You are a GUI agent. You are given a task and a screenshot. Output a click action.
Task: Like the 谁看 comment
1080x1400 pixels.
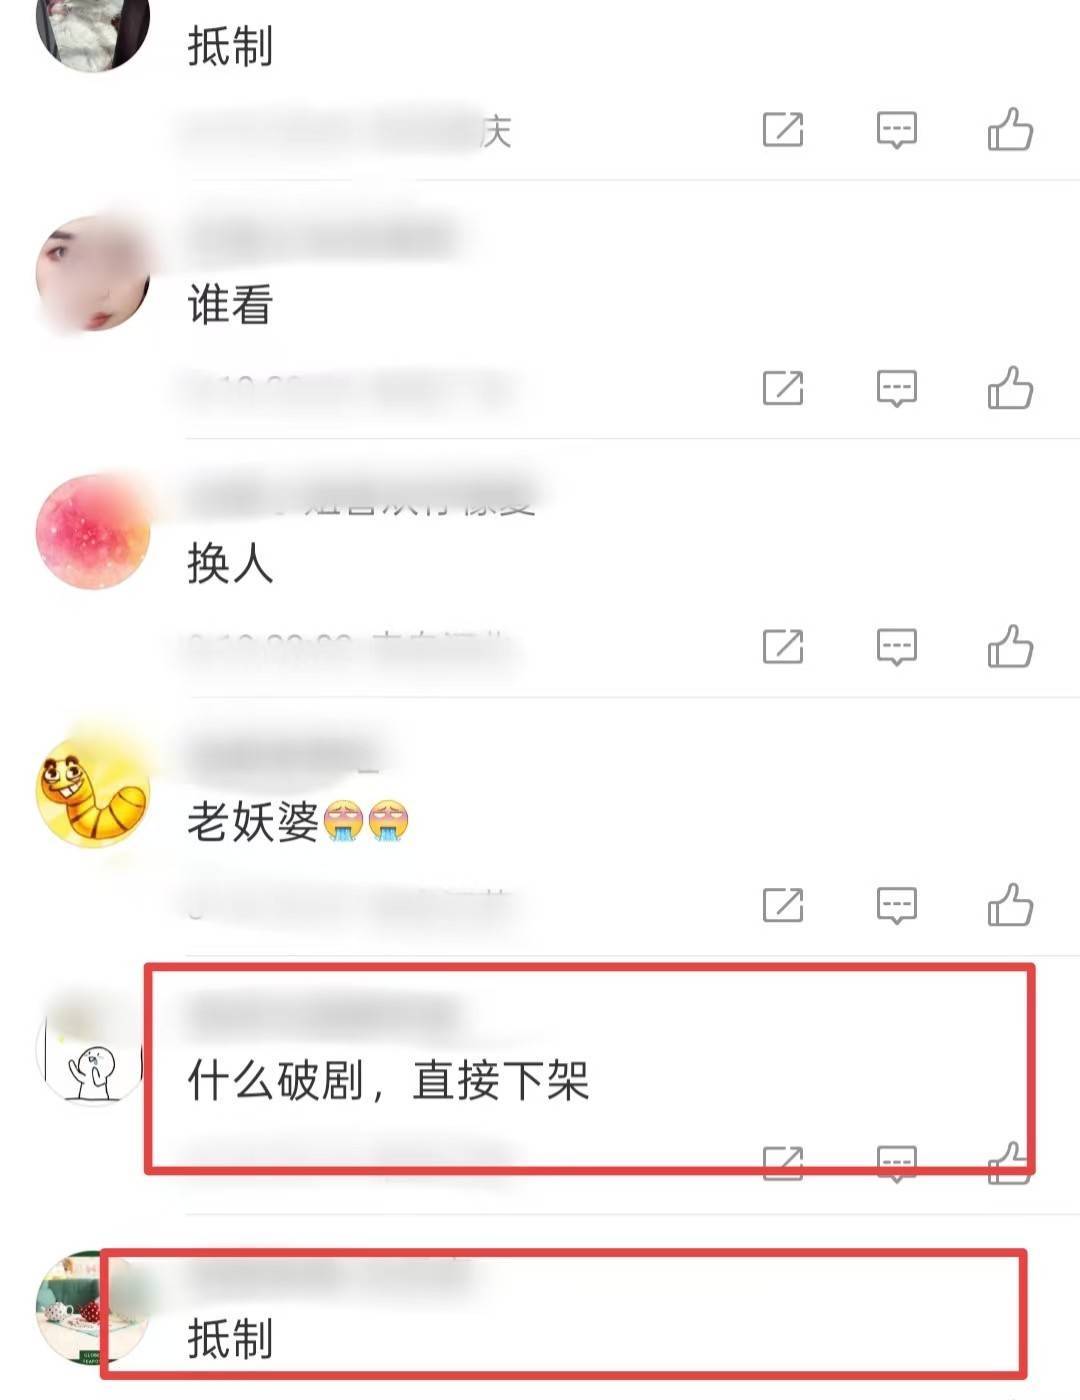pos(1010,388)
